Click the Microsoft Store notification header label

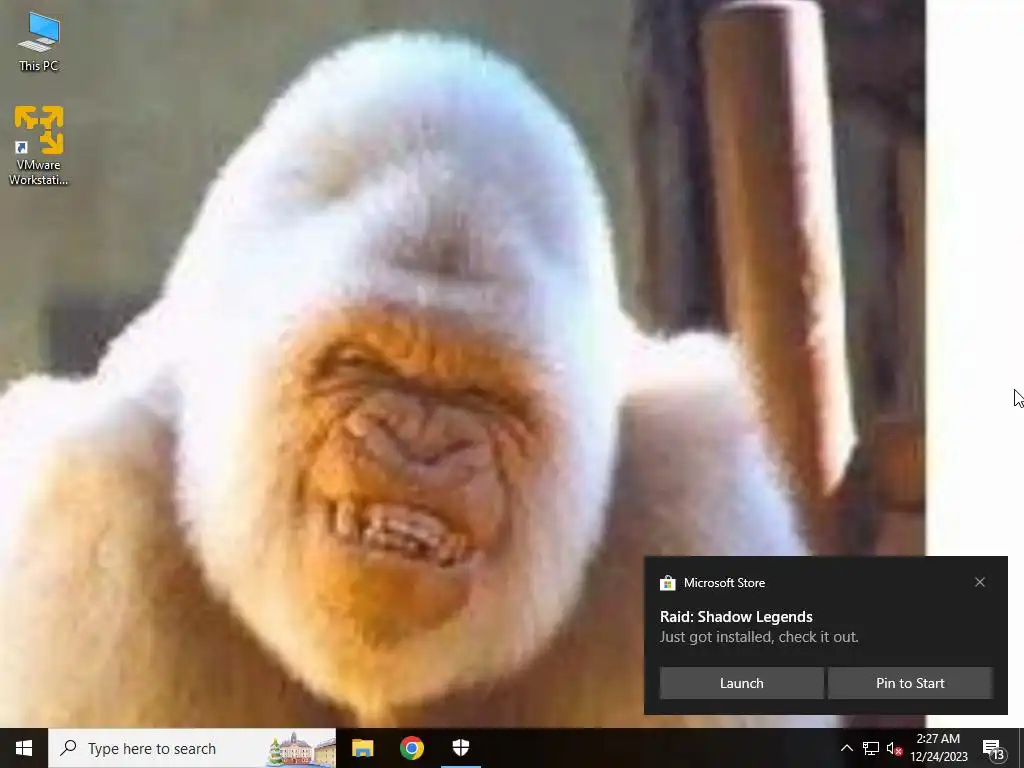click(724, 583)
